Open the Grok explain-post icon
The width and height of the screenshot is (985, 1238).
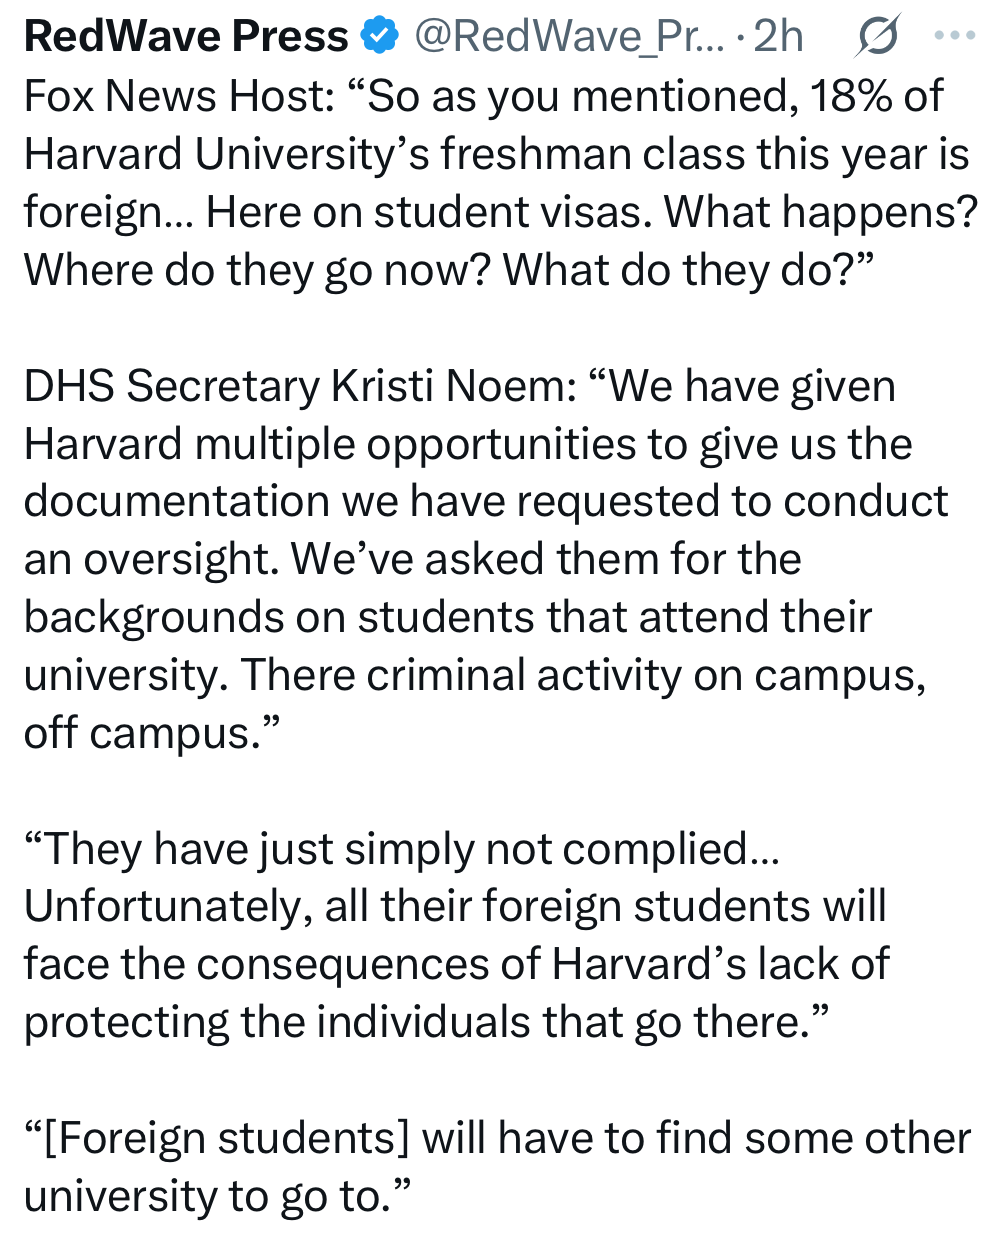point(877,36)
